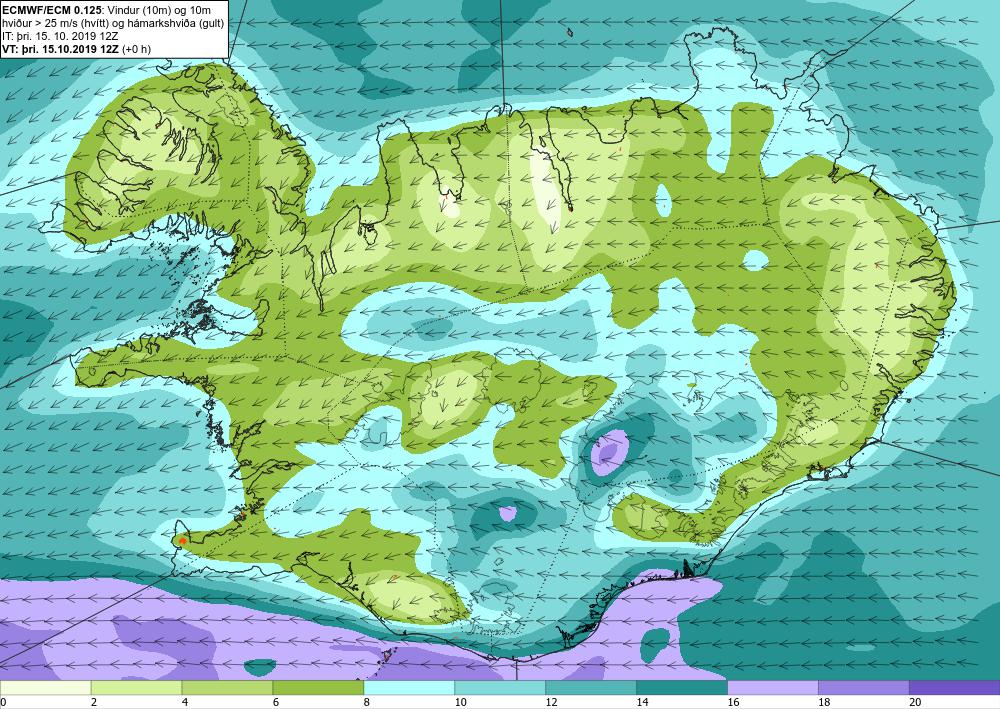Click the pale cyan 8–10 m/s legend swatch
The height and width of the screenshot is (709, 1000).
tap(409, 688)
